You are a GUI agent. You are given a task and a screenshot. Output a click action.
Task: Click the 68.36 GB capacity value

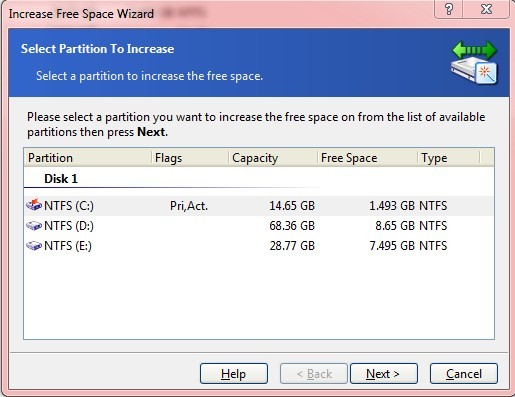point(292,226)
